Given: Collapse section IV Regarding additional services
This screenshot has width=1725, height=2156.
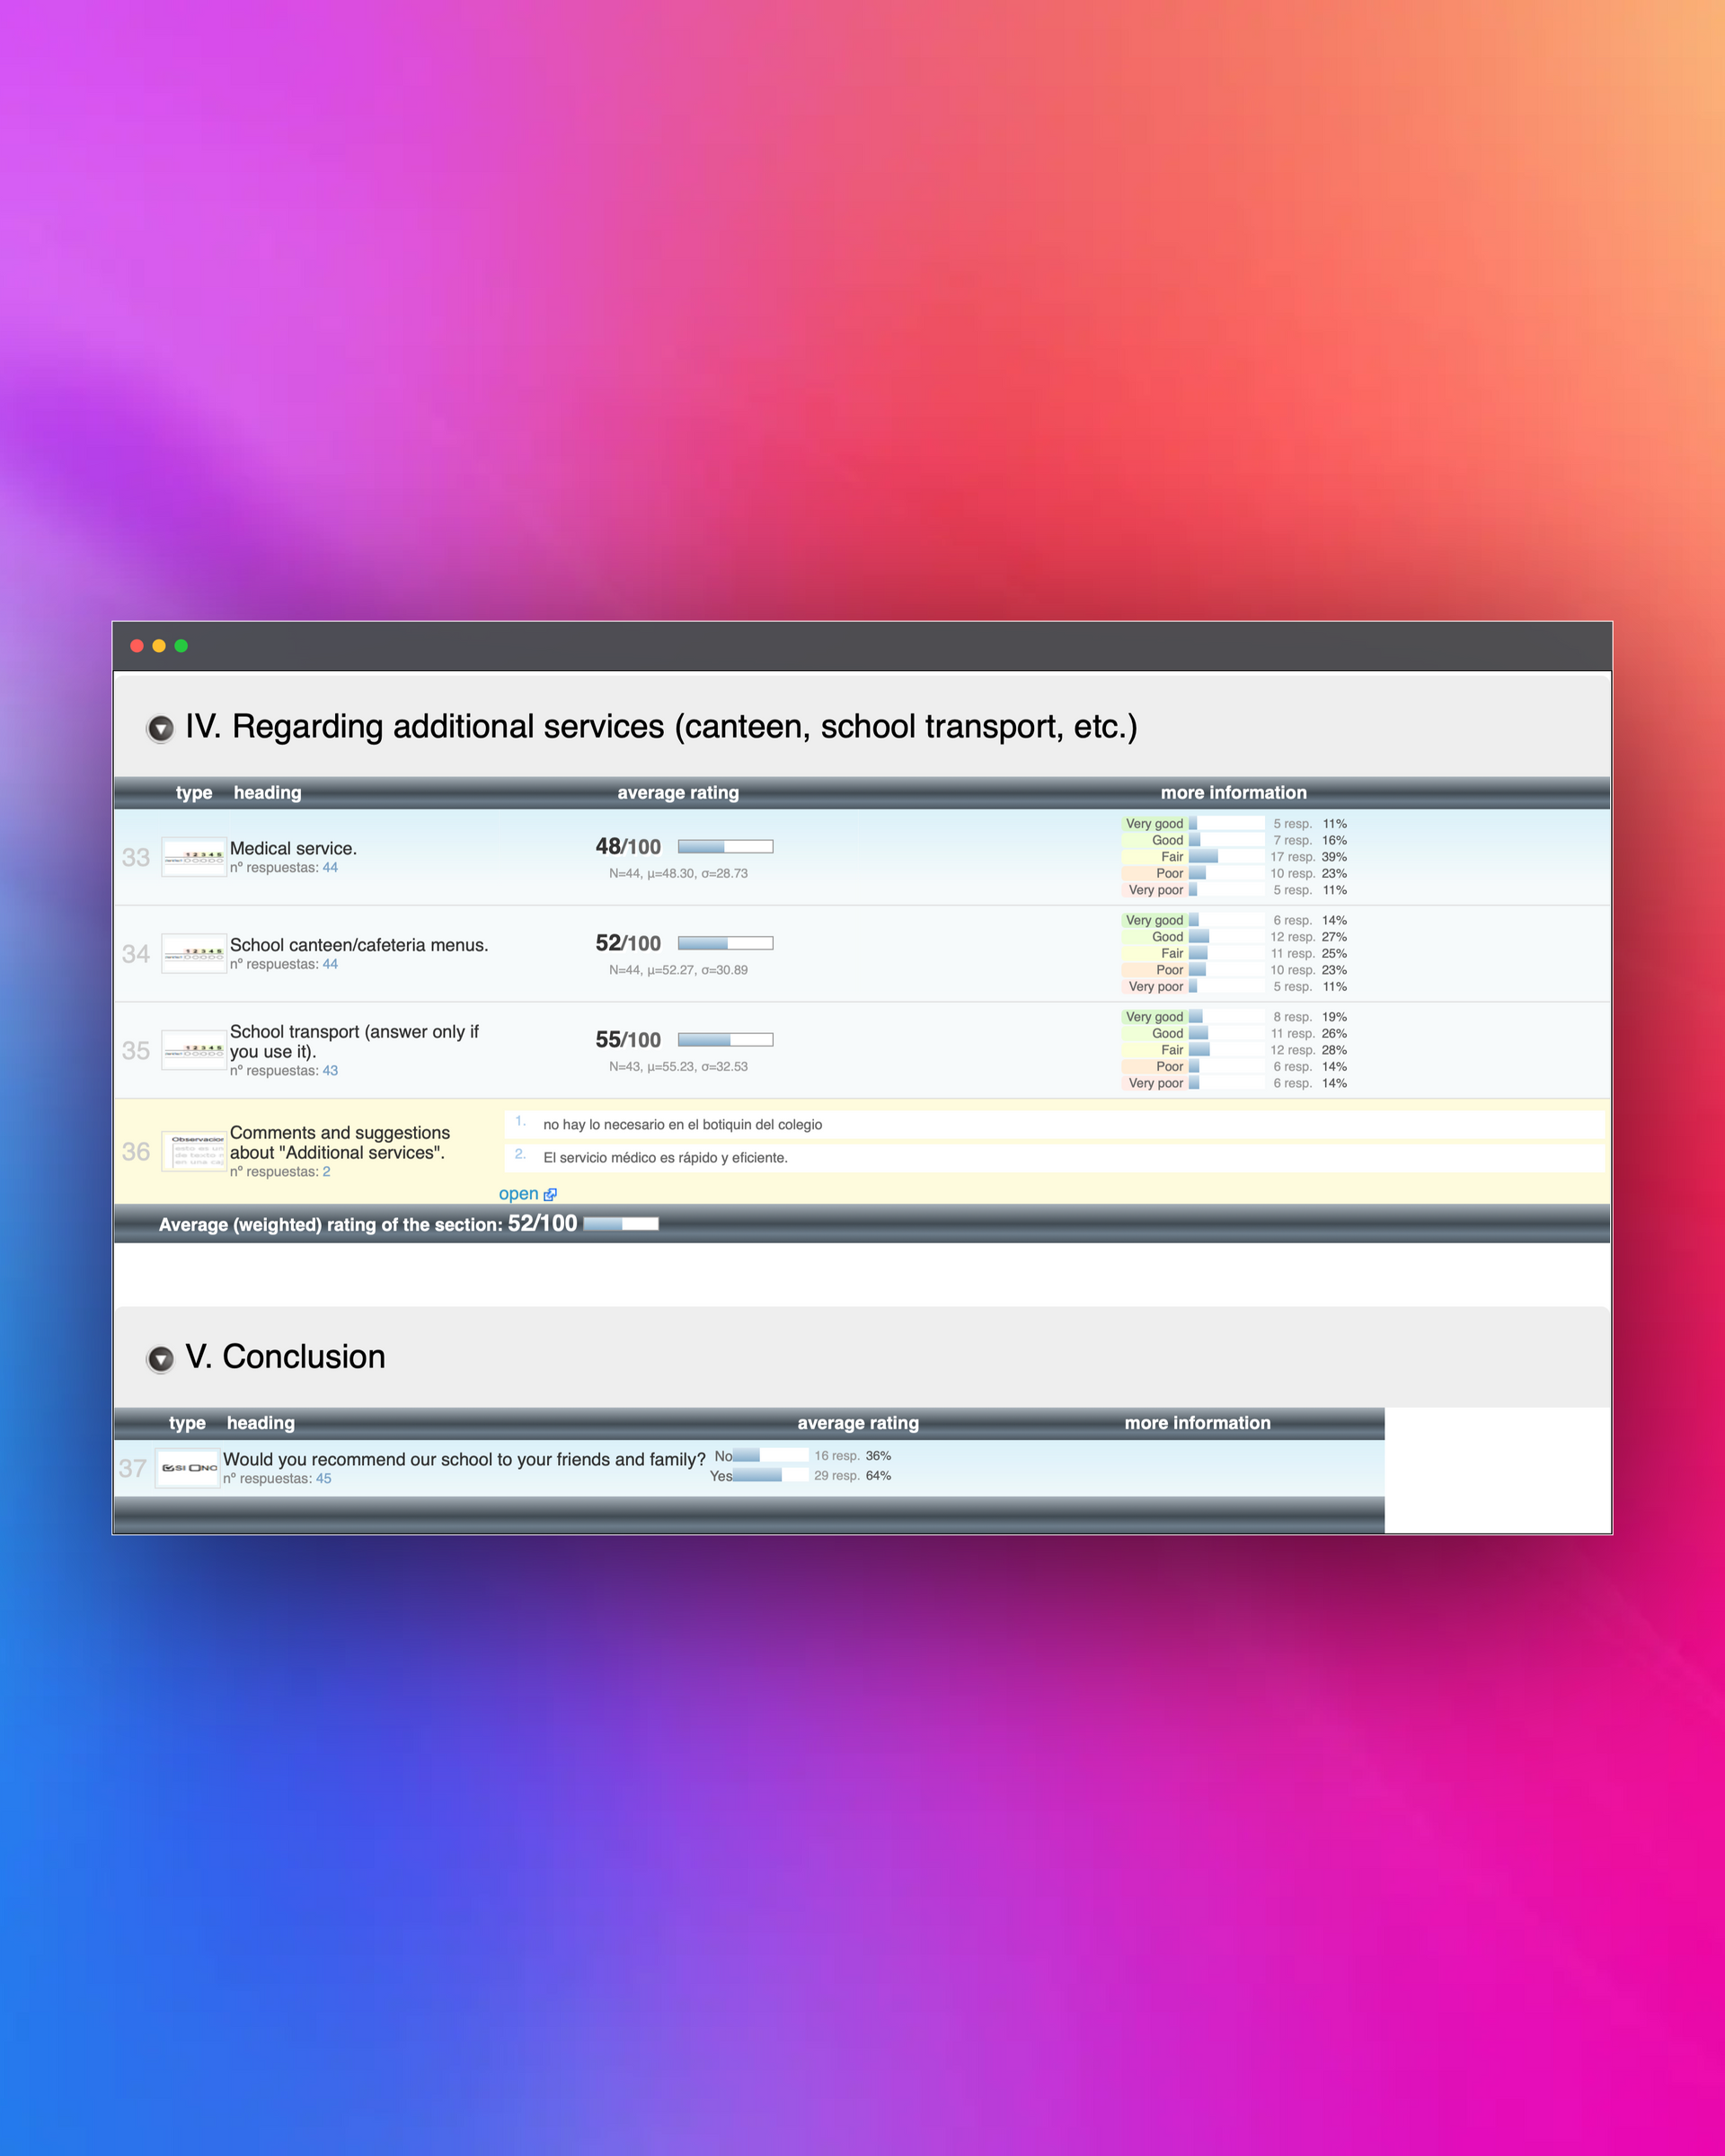Looking at the screenshot, I should point(160,728).
